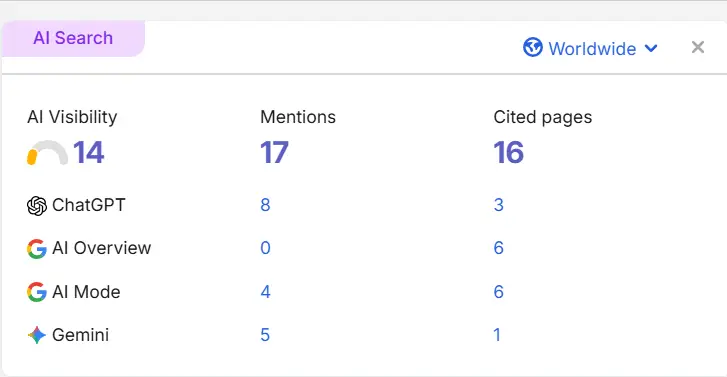Screen dimensions: 727x377
Task: Open AI Mode mentions count 4
Action: pyautogui.click(x=265, y=292)
